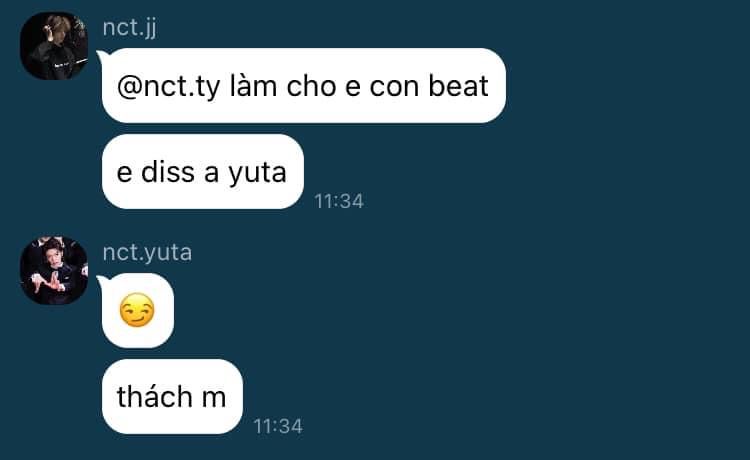
Task: Click the 11:34 timestamp beside "thách m"
Action: pyautogui.click(x=277, y=427)
